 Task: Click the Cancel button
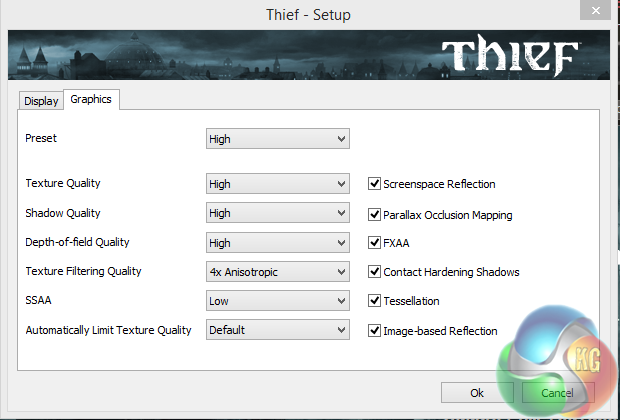click(x=558, y=393)
